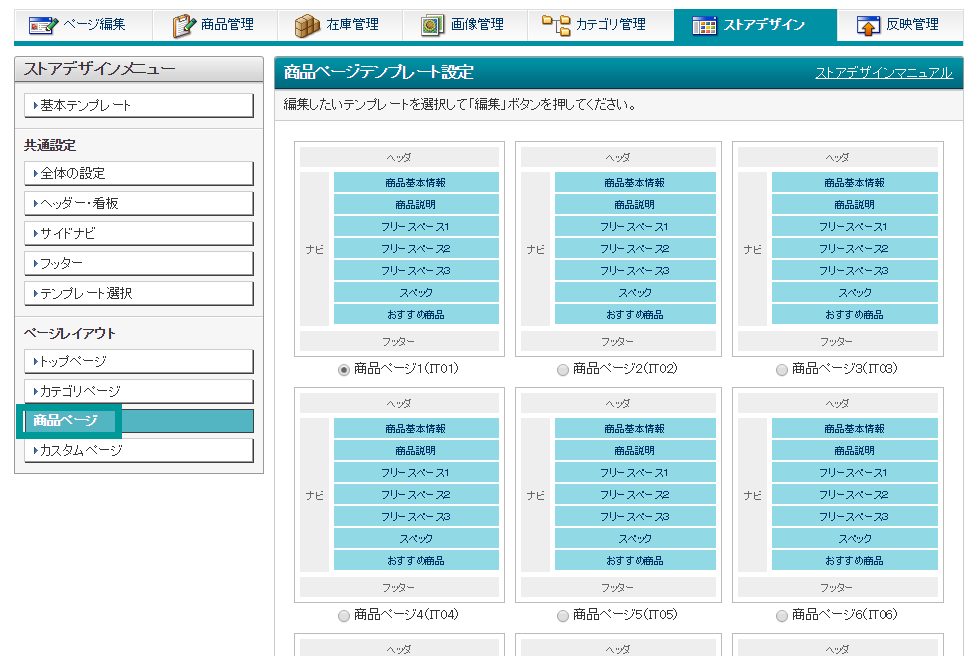Click the 在庫管理 boxes icon
Viewport: 969px width, 656px height.
(307, 25)
